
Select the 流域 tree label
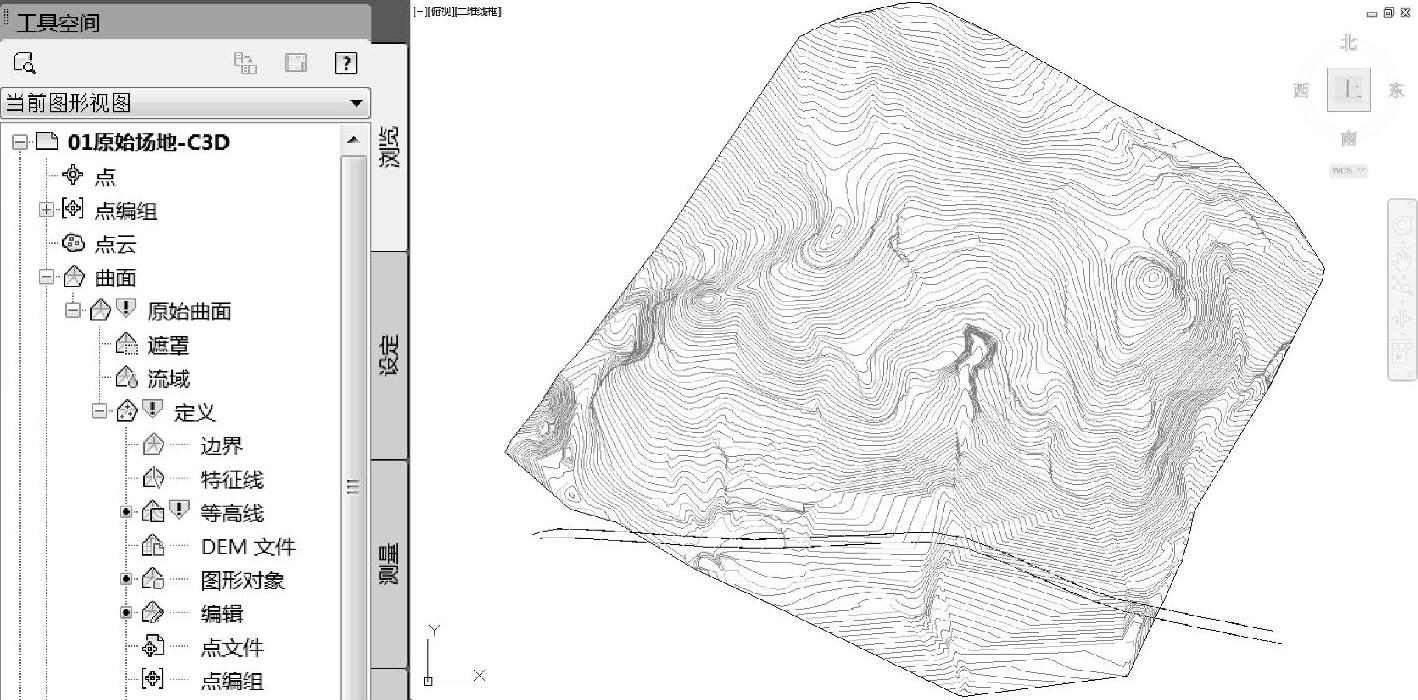tap(168, 379)
